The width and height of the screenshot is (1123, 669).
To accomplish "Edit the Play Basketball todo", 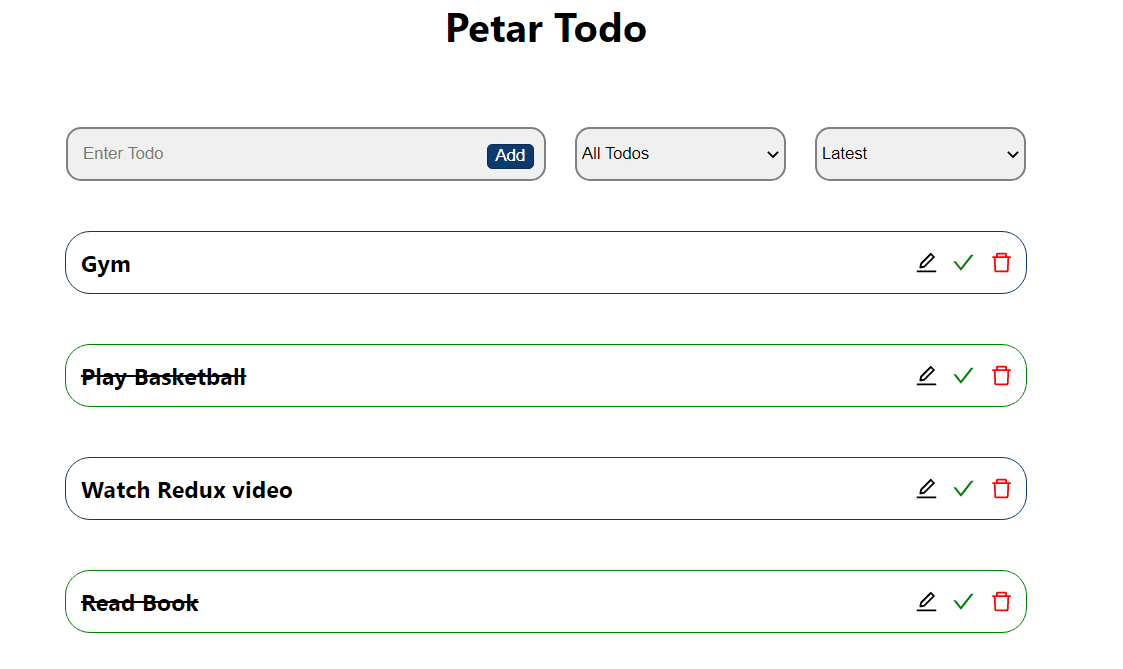I will pyautogui.click(x=926, y=376).
